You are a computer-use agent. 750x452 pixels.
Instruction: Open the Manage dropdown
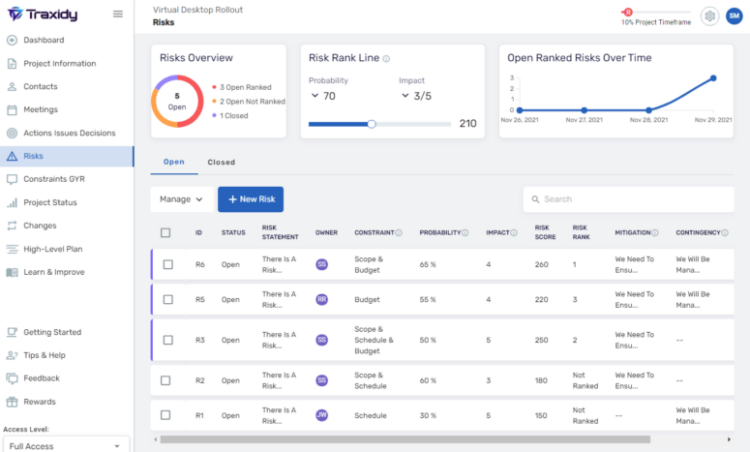182,199
